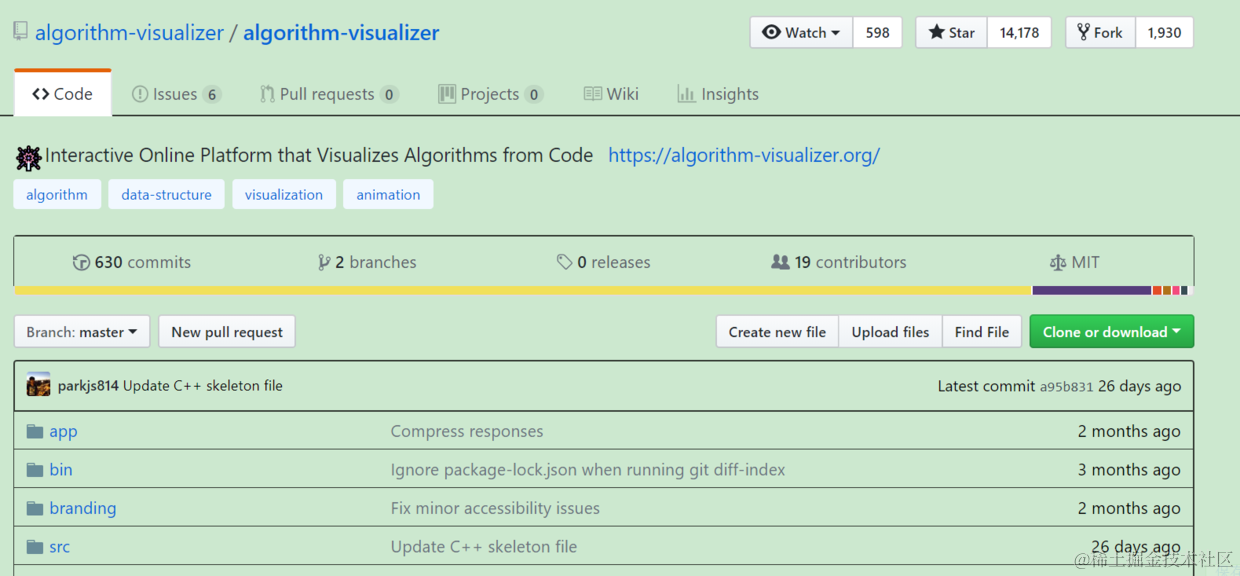Switch to the Insights tab
Image resolution: width=1240 pixels, height=576 pixels.
(x=718, y=94)
